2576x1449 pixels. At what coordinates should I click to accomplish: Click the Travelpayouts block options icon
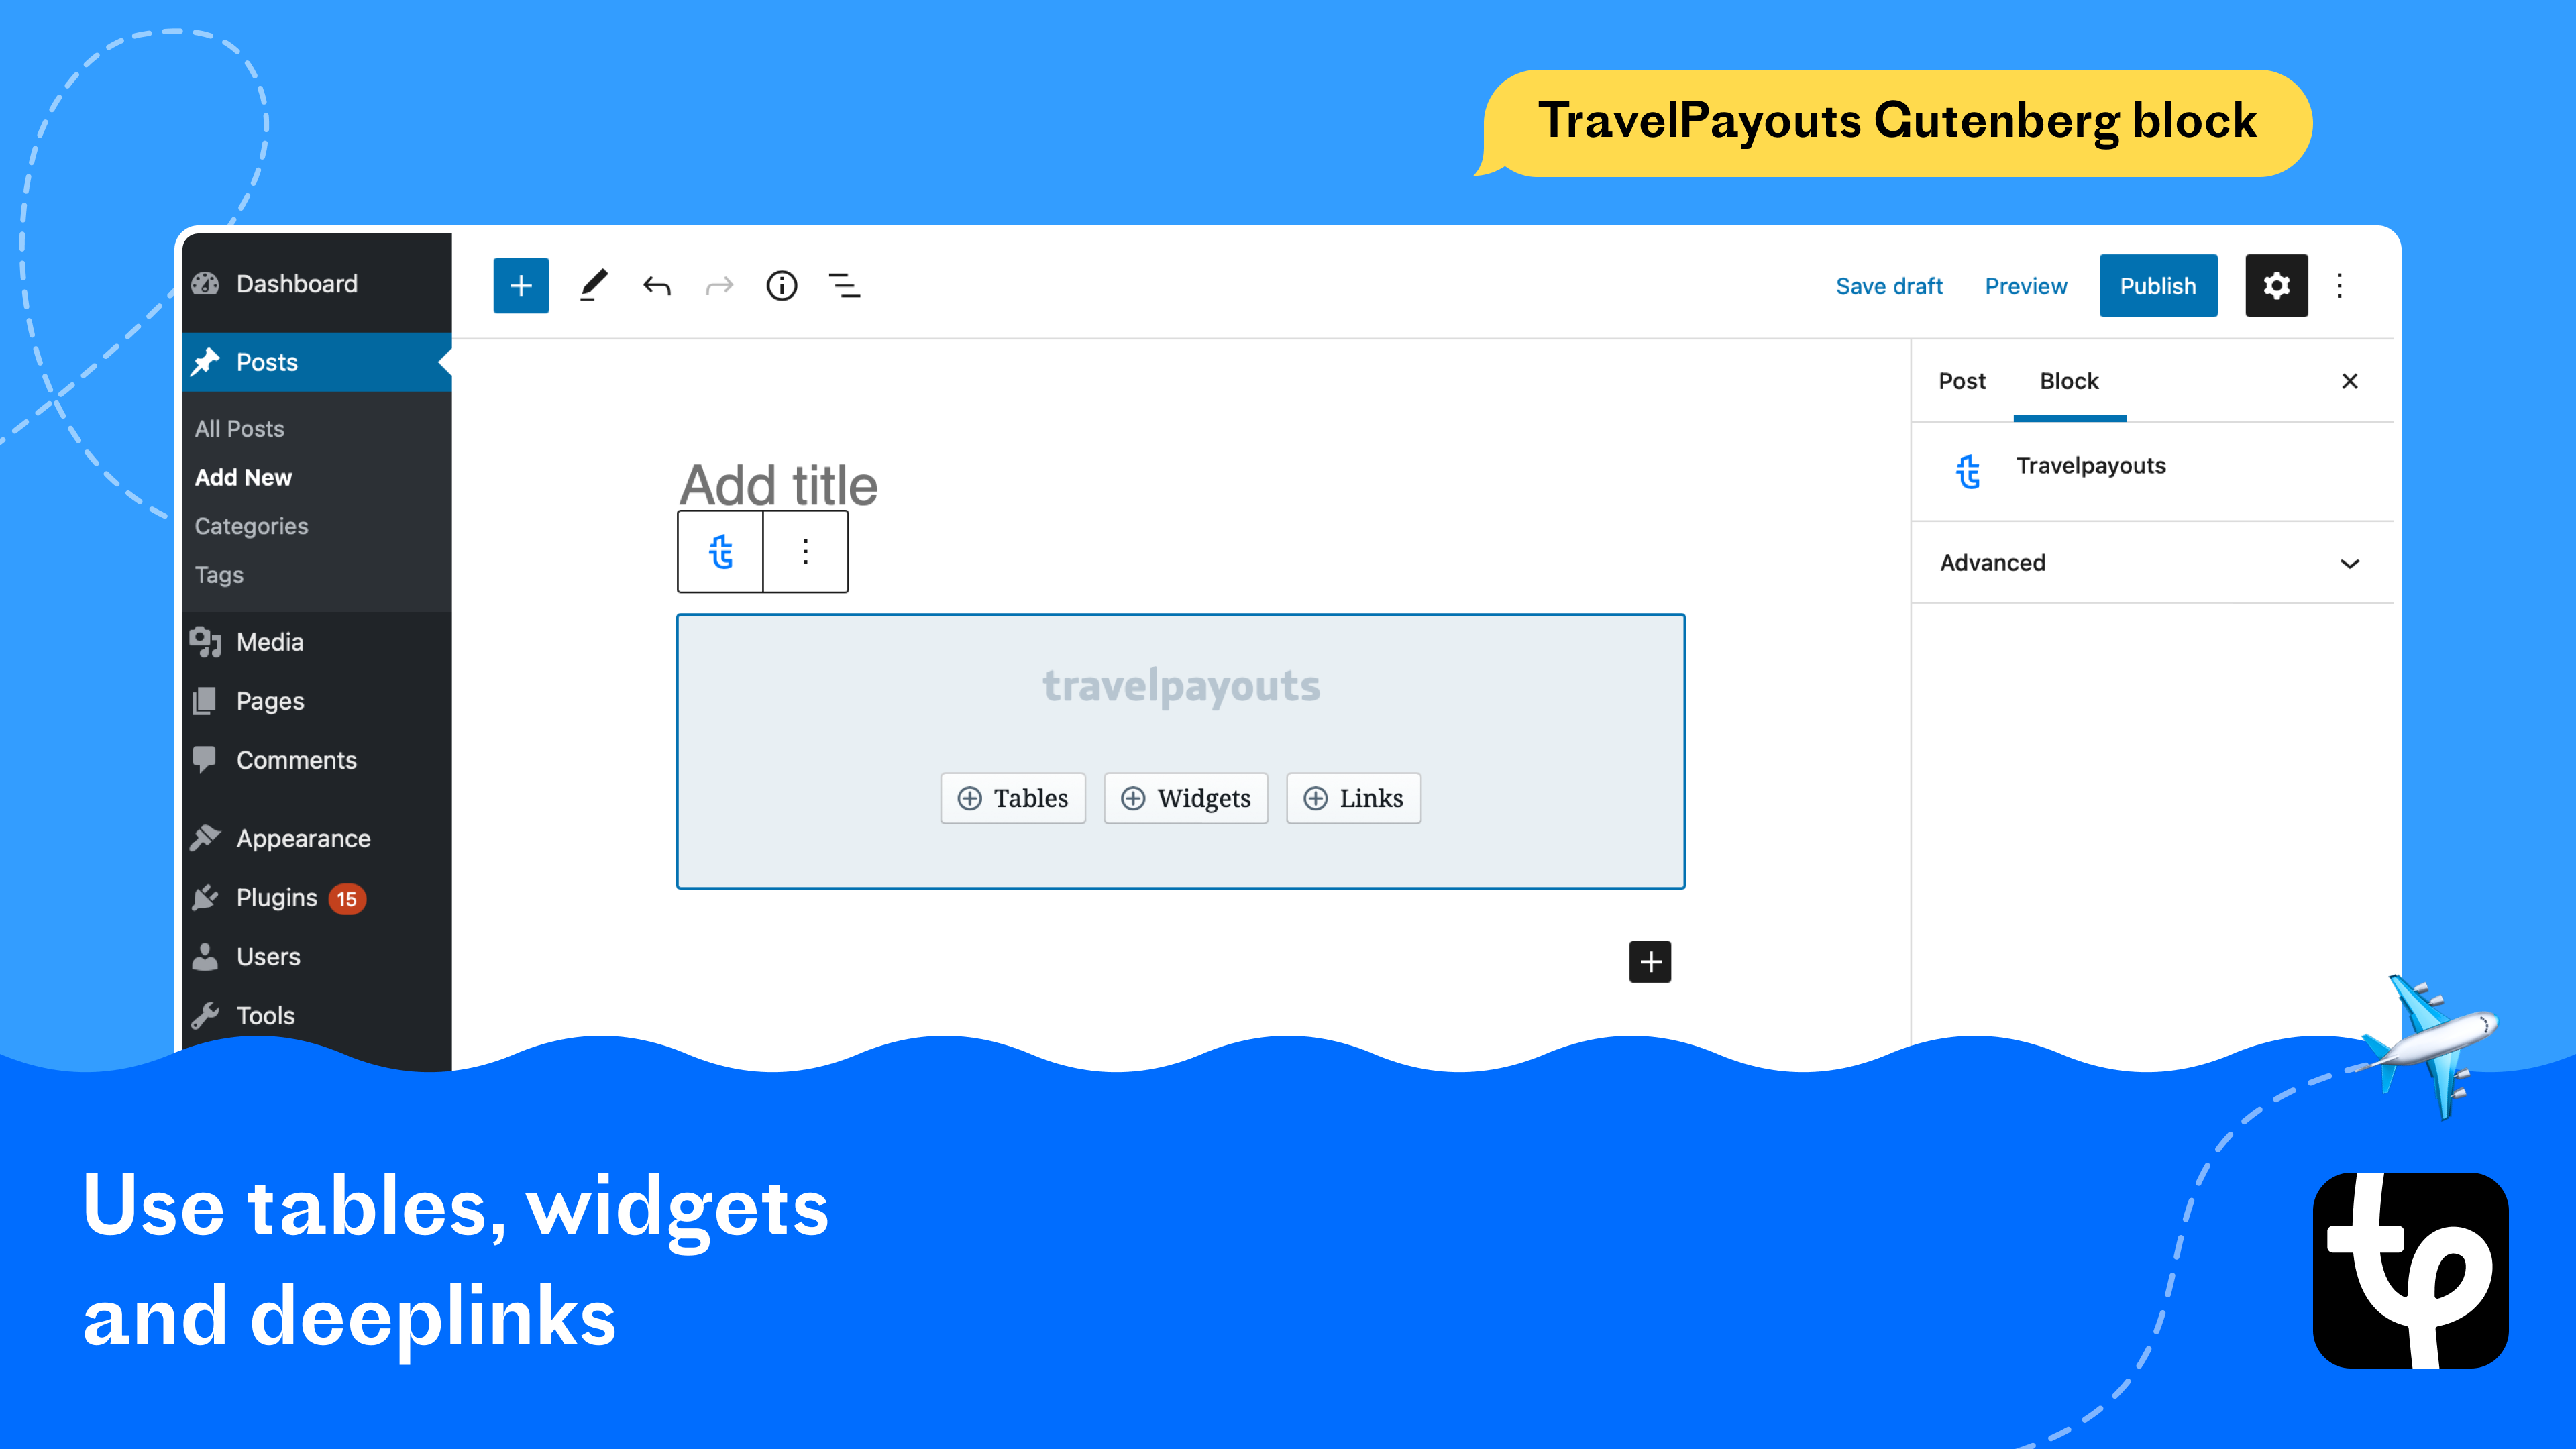805,550
